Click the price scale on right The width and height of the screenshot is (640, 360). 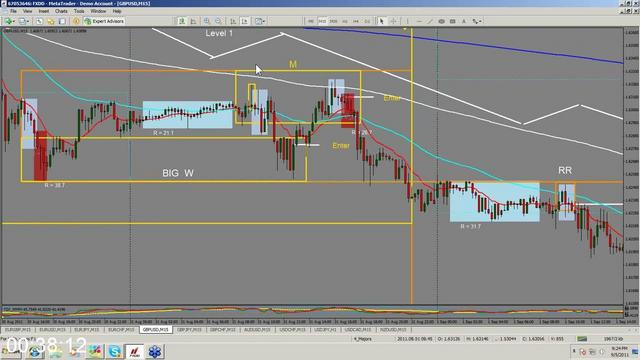pyautogui.click(x=631, y=165)
